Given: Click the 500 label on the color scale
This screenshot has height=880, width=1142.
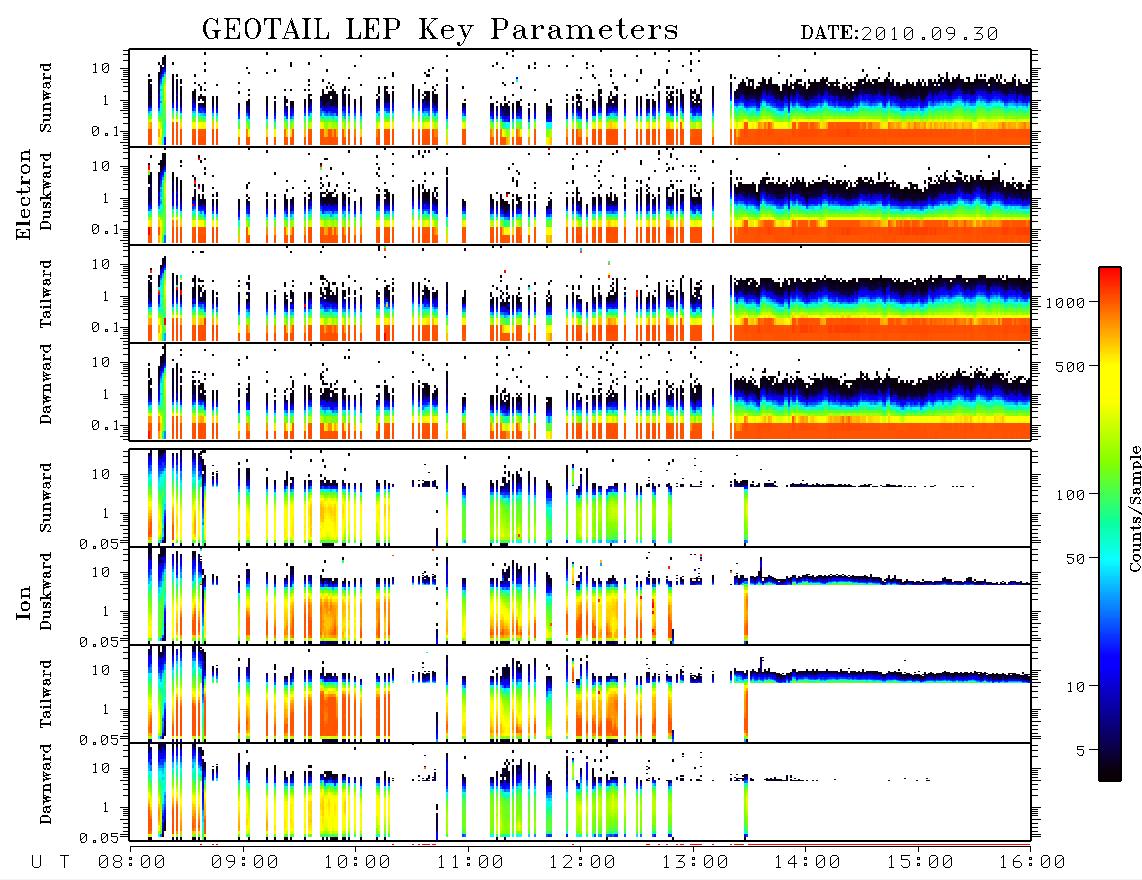Looking at the screenshot, I should [1070, 366].
